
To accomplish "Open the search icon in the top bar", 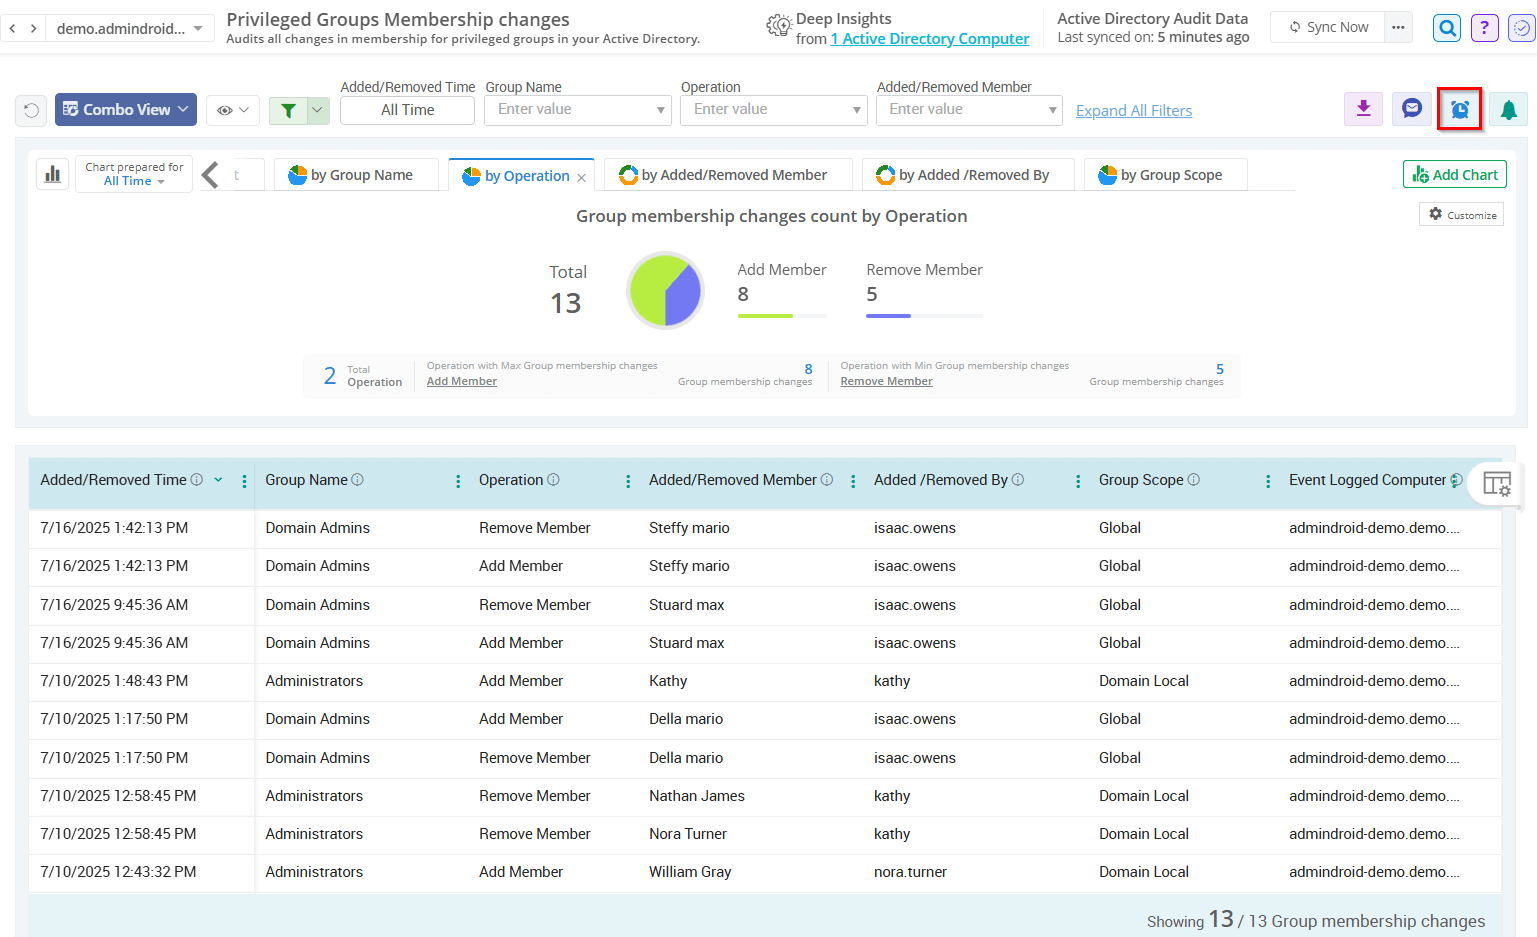I will click(x=1447, y=27).
